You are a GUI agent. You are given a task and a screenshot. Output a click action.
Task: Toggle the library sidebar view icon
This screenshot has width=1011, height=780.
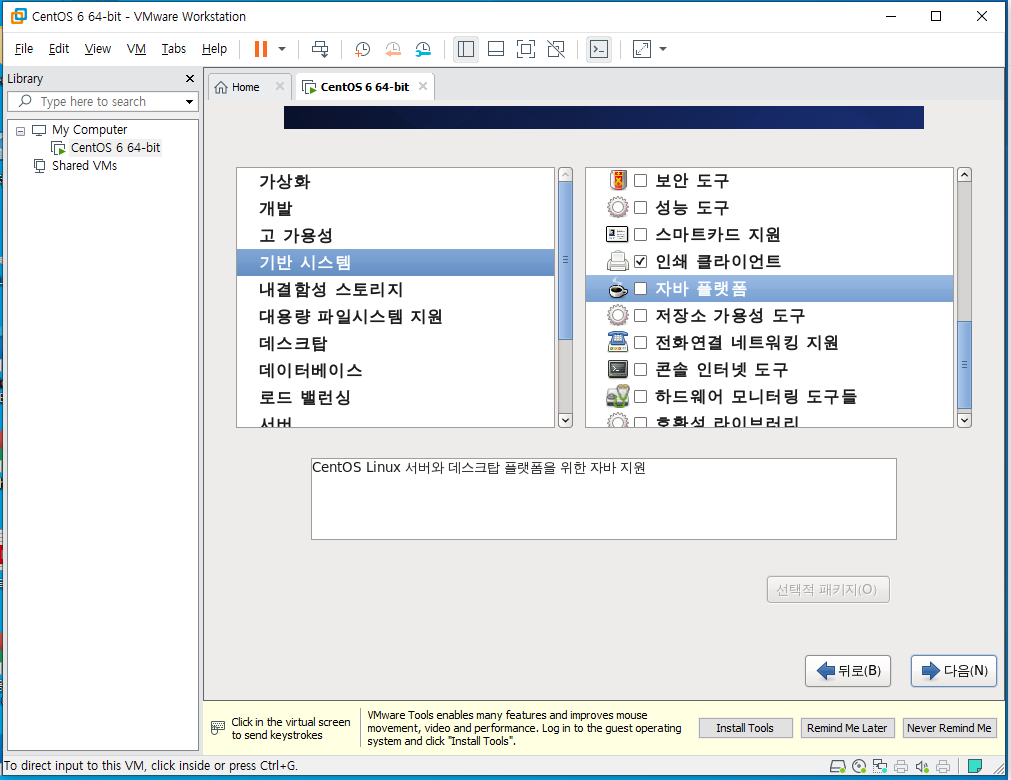pos(466,49)
